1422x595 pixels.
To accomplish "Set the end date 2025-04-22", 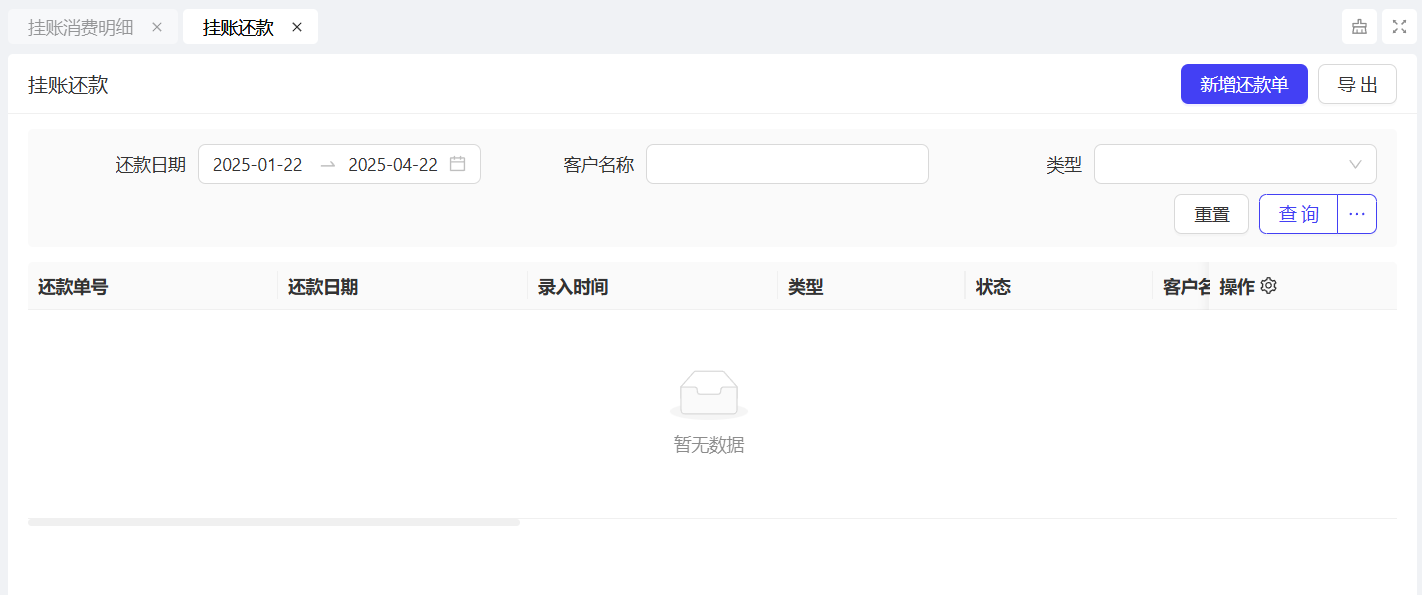I will [393, 165].
